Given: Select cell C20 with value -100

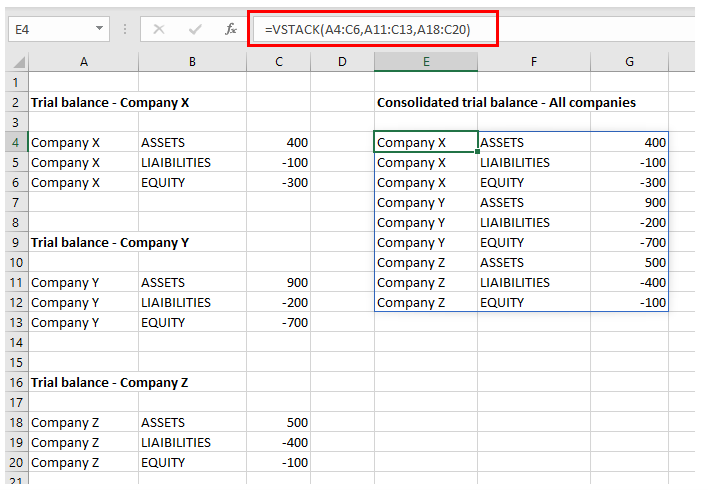Looking at the screenshot, I should coord(279,462).
